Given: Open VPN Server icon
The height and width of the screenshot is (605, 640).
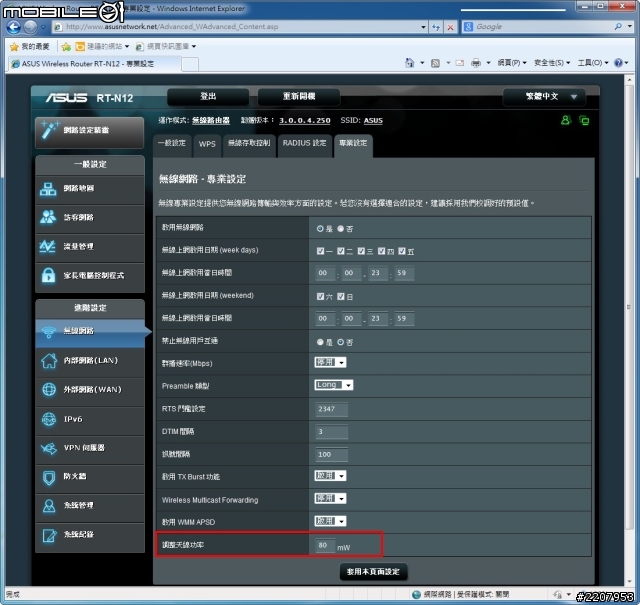Looking at the screenshot, I should [x=49, y=448].
